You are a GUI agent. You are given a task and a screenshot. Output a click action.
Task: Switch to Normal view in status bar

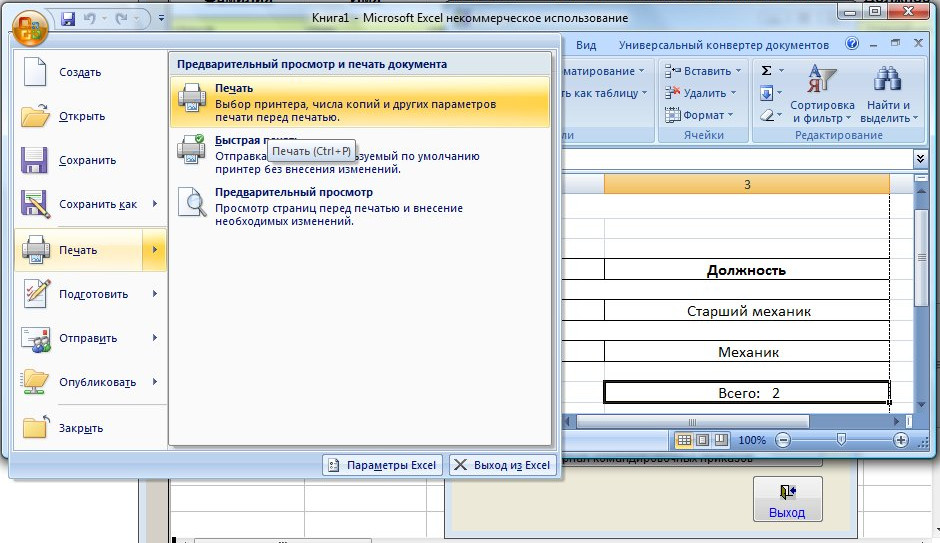coord(684,440)
